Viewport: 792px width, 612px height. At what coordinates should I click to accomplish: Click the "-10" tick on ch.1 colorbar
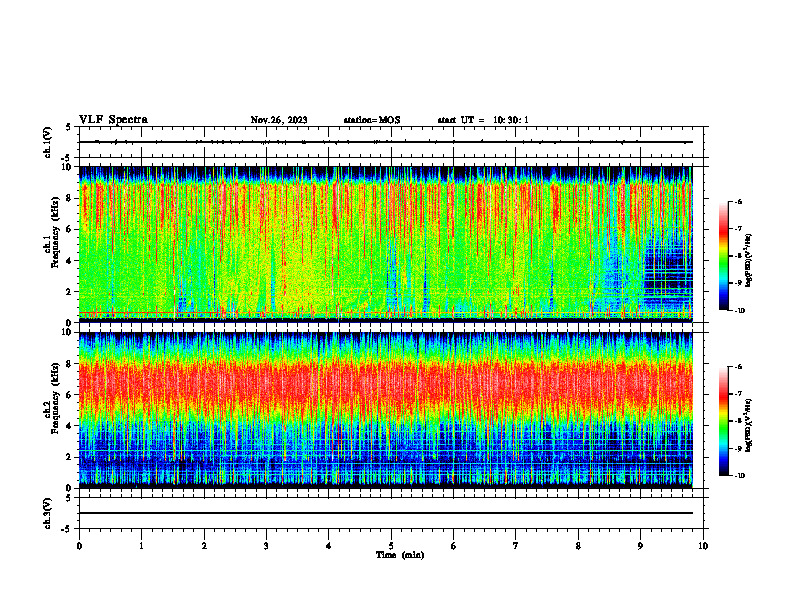[x=740, y=311]
